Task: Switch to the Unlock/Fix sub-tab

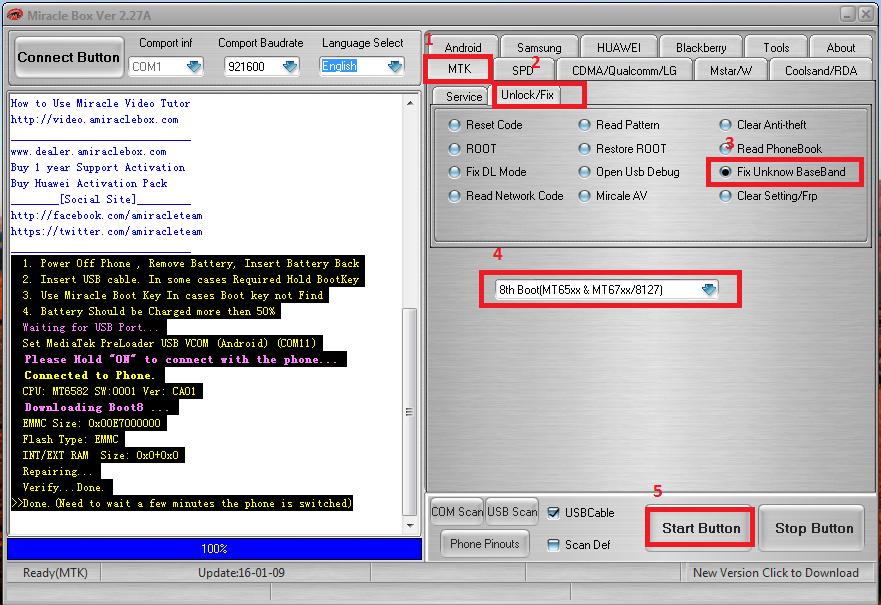Action: tap(527, 95)
